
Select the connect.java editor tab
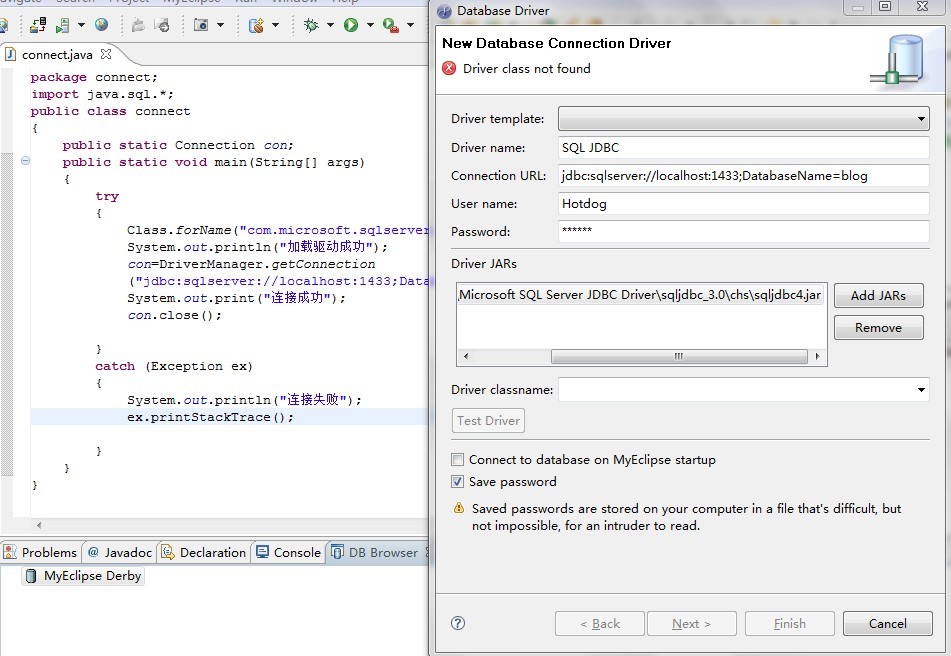pos(57,55)
